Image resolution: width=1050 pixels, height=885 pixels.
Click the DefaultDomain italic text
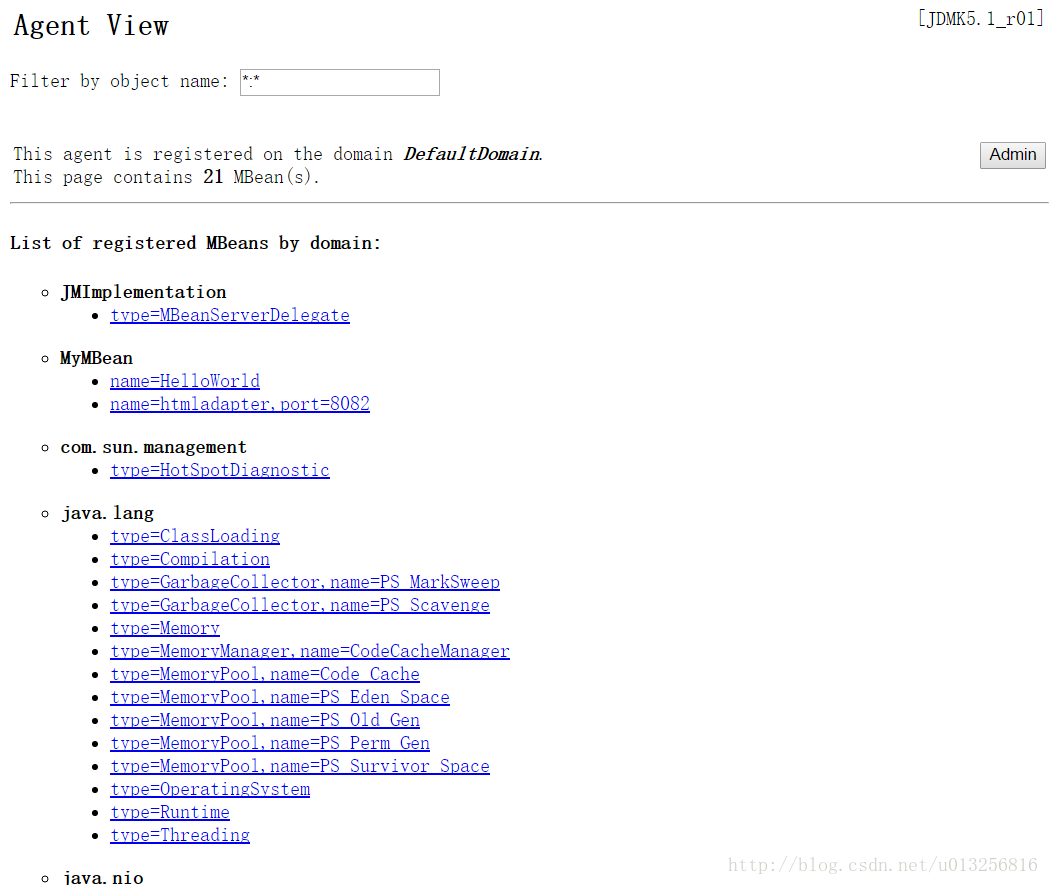[473, 155]
